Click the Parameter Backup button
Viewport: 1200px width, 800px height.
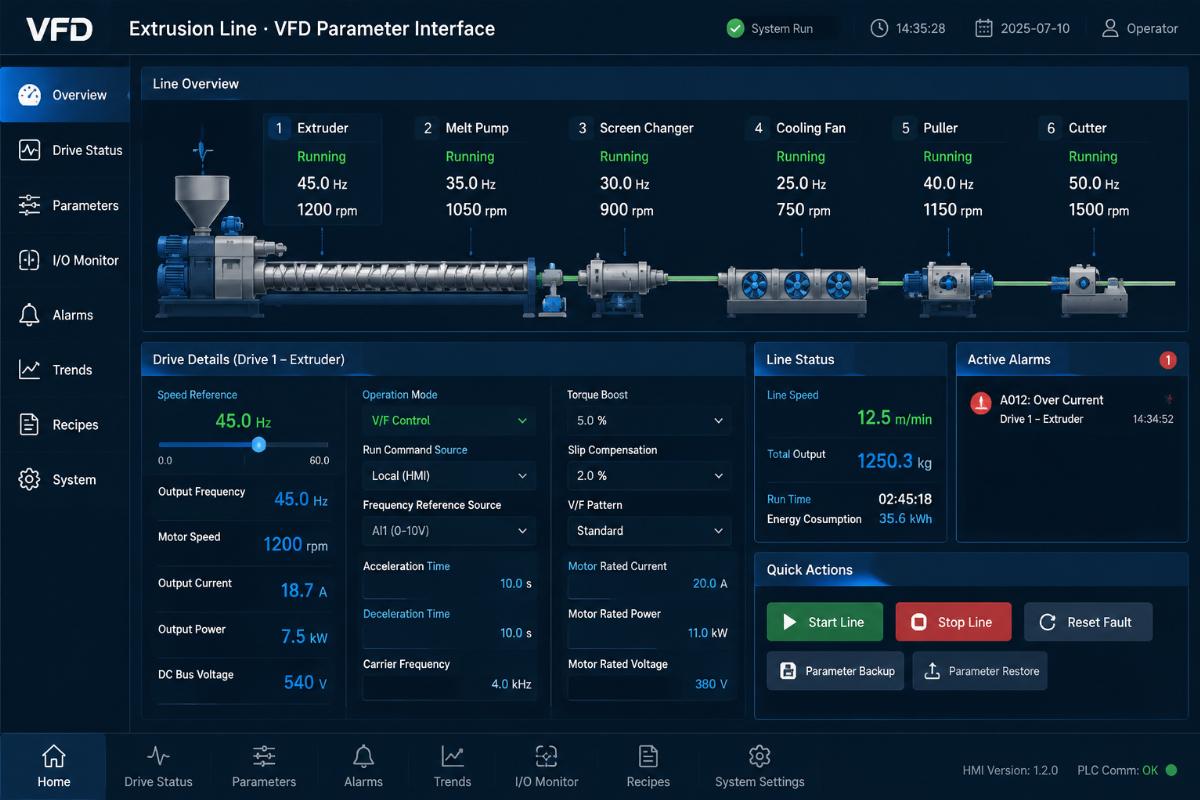point(835,671)
